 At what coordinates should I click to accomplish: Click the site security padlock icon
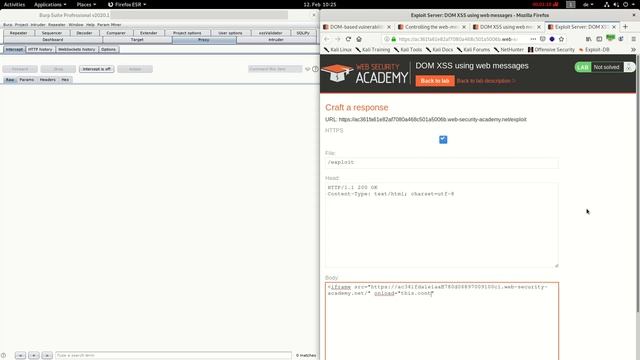pyautogui.click(x=393, y=39)
